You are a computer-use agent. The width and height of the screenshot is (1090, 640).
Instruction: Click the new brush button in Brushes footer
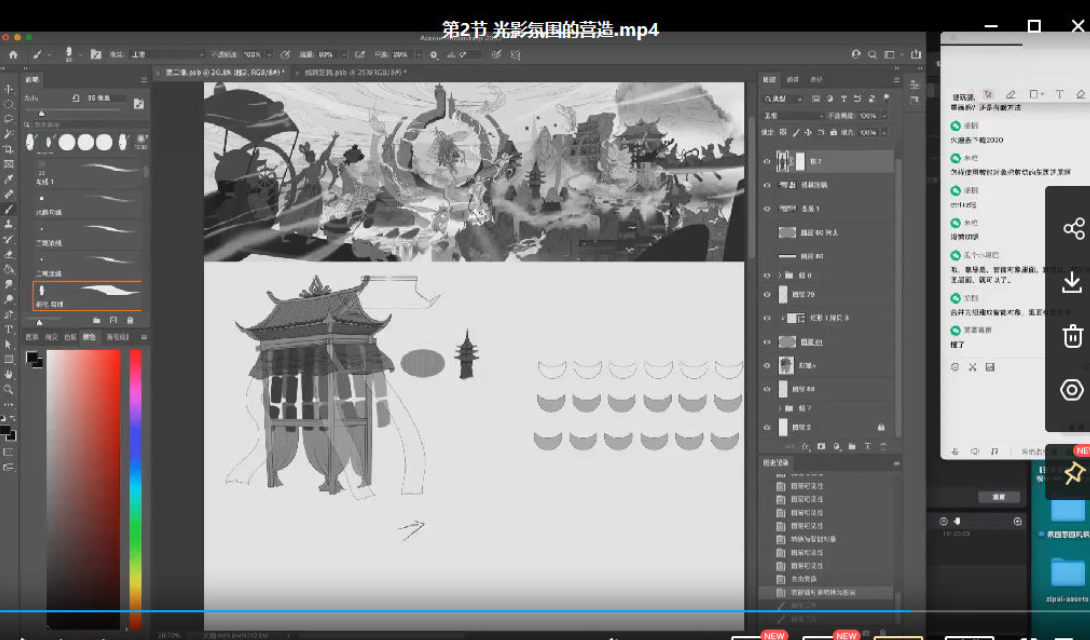click(x=113, y=320)
